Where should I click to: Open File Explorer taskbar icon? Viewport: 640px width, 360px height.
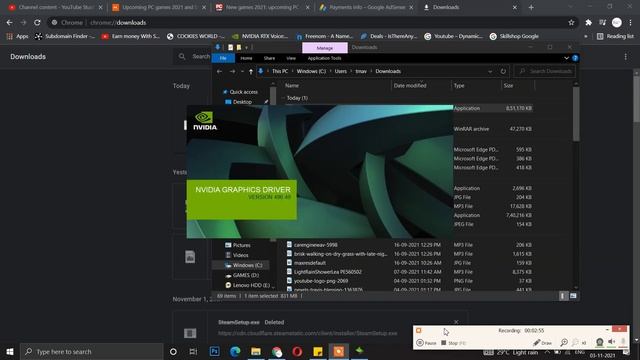(256, 351)
